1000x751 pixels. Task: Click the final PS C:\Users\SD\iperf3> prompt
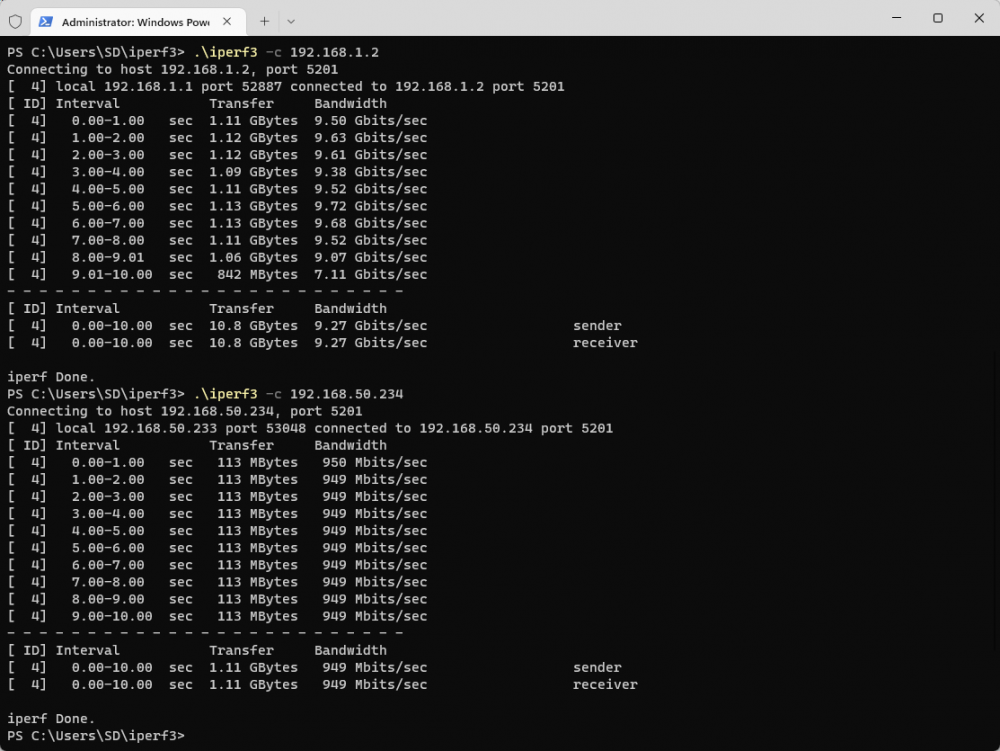click(96, 736)
